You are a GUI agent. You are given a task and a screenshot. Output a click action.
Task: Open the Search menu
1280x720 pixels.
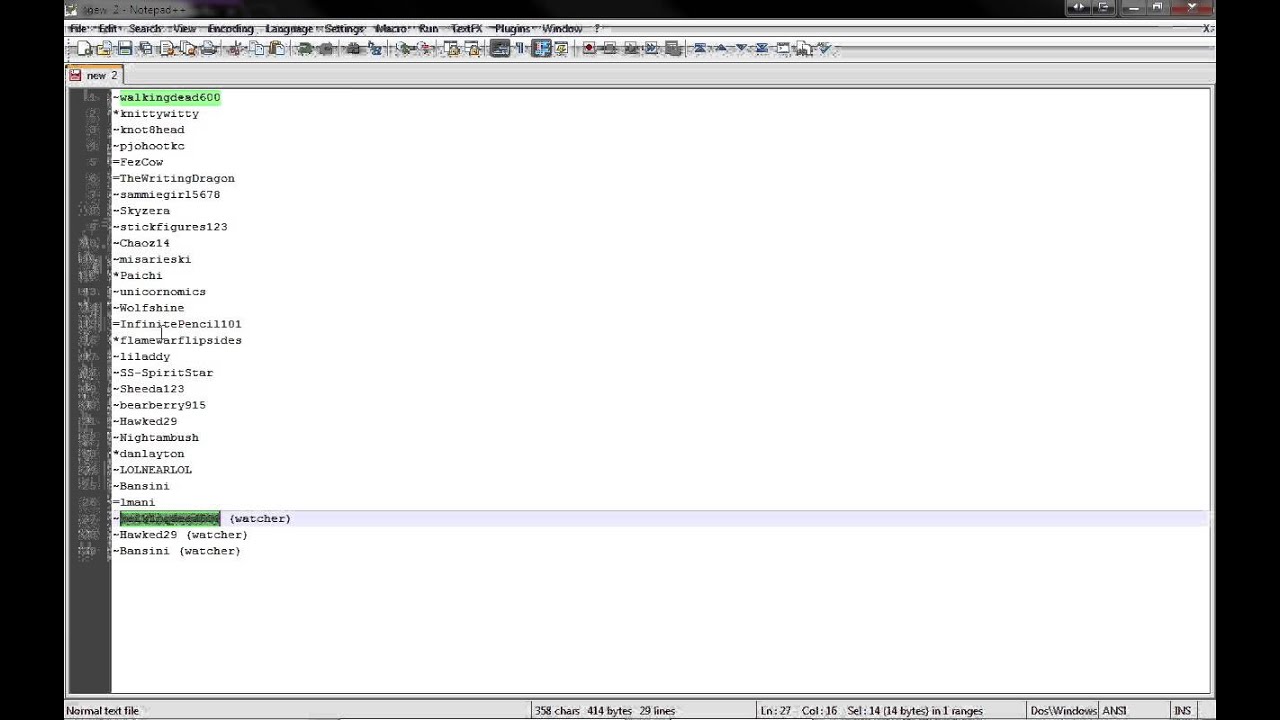(x=145, y=29)
